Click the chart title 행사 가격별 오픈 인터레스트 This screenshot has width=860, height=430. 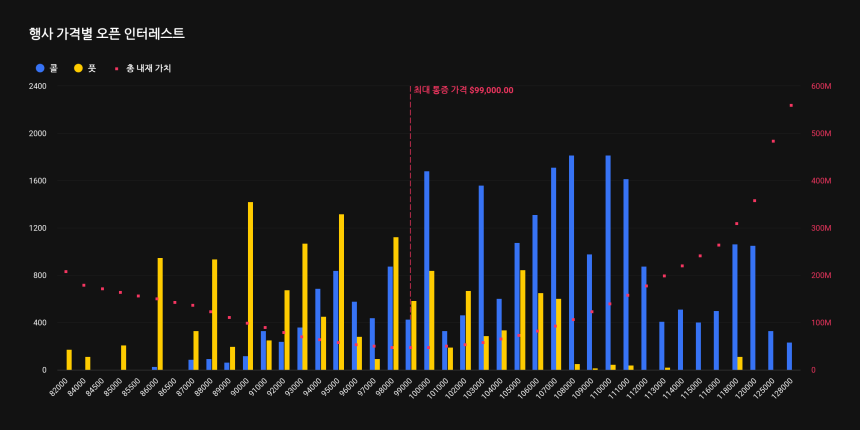coord(107,33)
